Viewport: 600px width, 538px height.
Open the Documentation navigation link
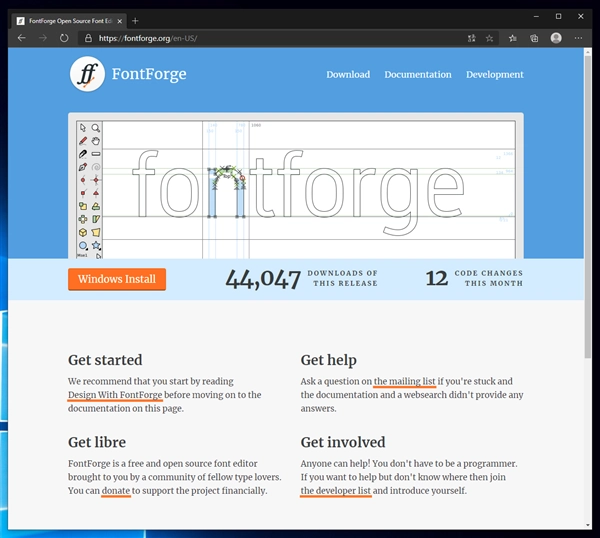(x=418, y=75)
